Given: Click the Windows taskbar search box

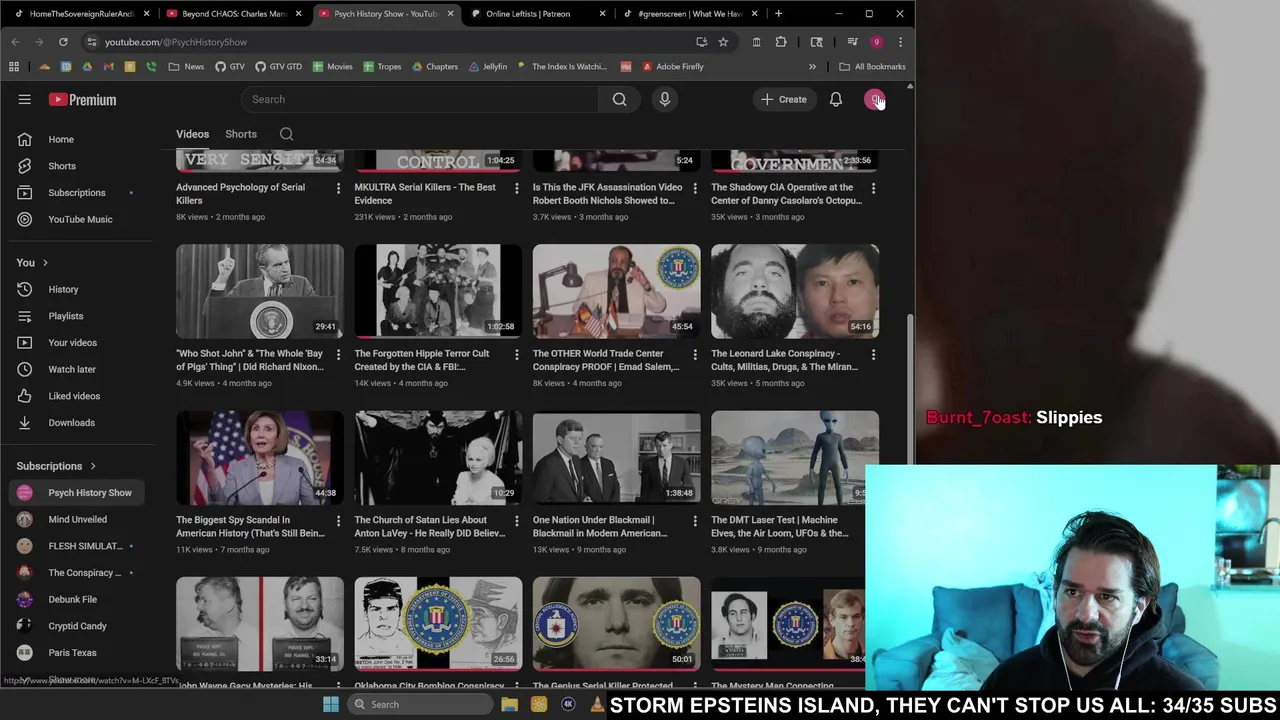Looking at the screenshot, I should click(418, 704).
